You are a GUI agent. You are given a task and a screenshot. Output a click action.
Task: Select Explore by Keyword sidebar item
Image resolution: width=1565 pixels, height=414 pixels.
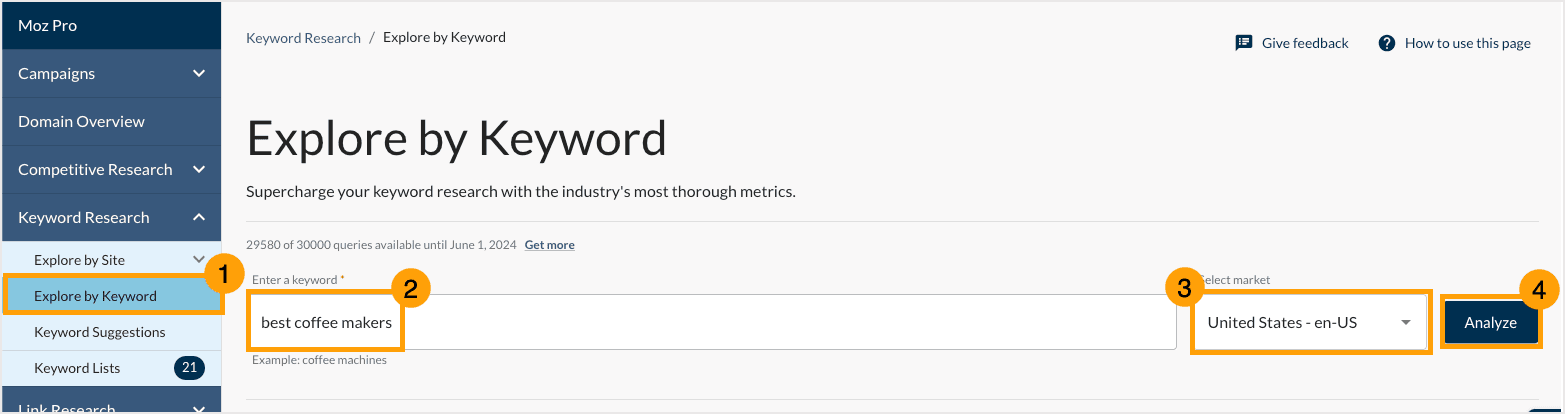coord(95,296)
